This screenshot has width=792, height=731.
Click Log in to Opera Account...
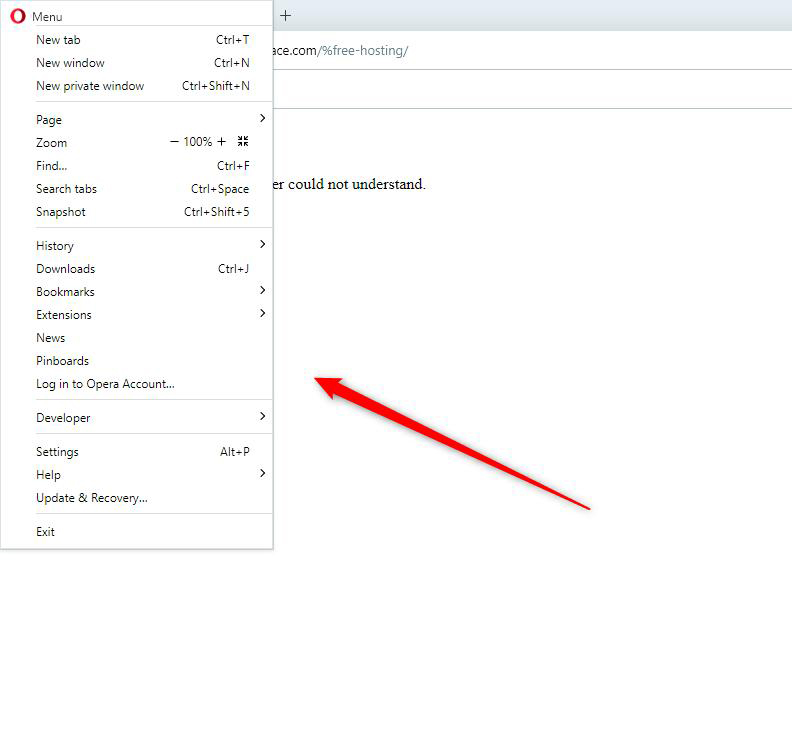coord(105,384)
